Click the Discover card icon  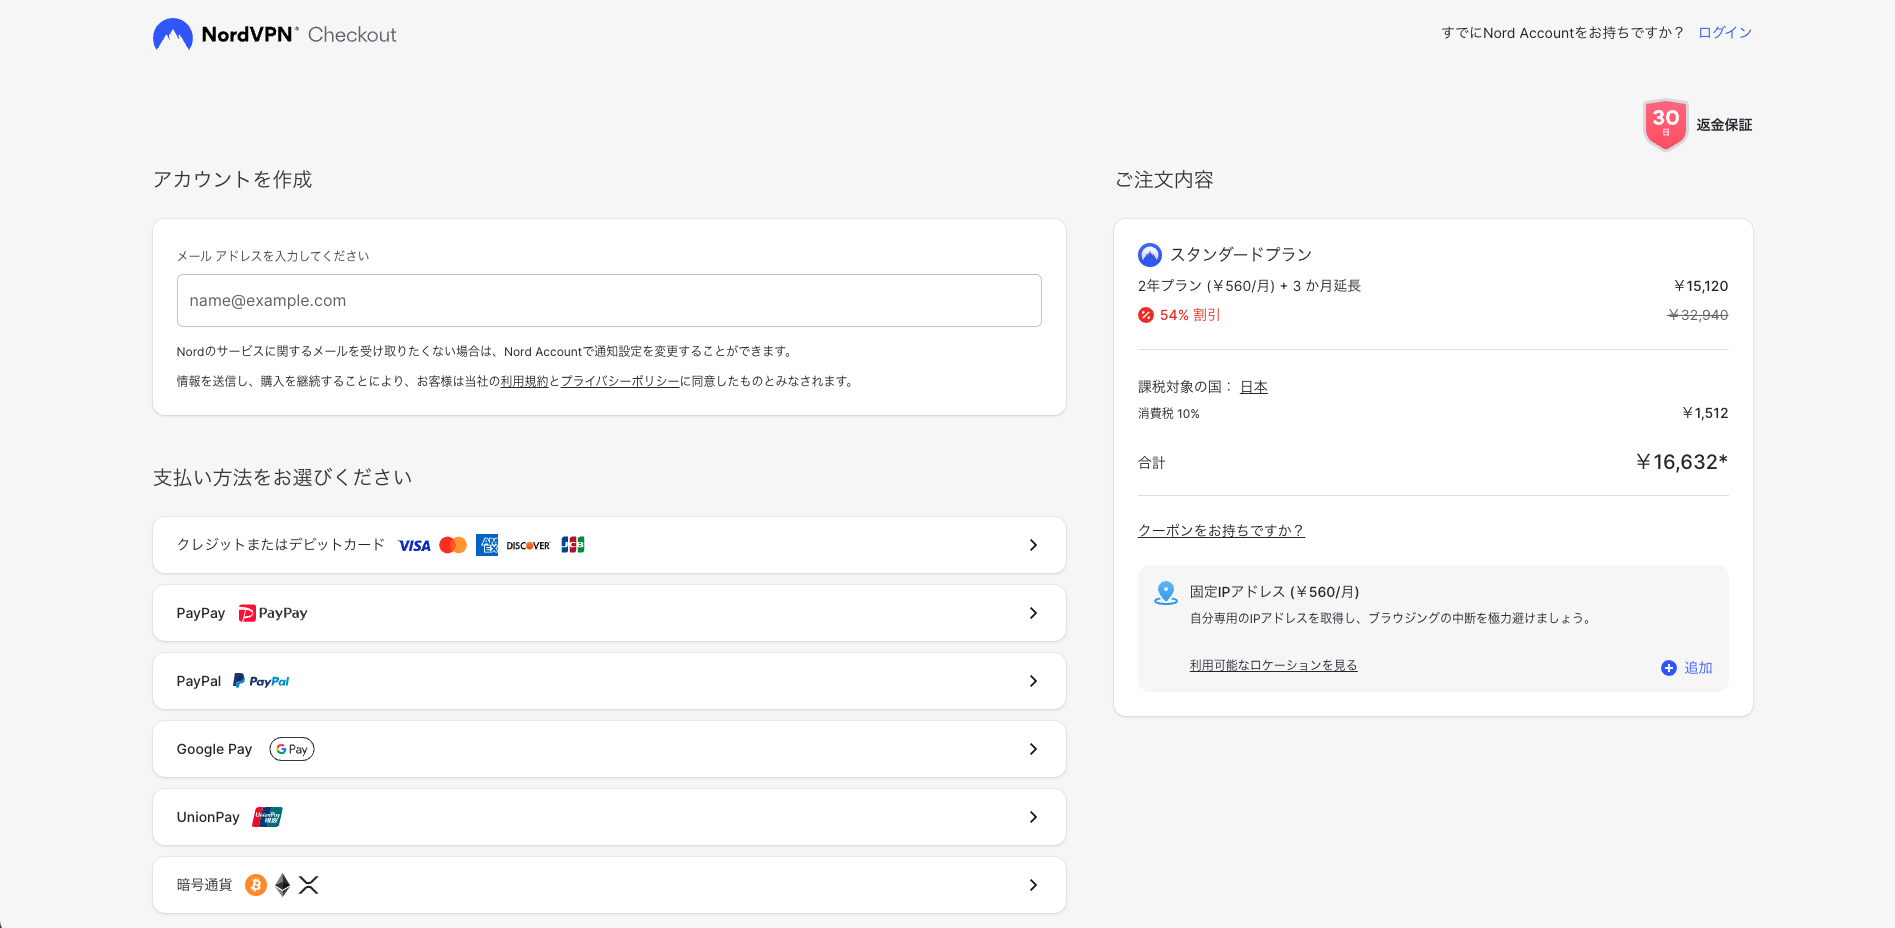pos(528,545)
